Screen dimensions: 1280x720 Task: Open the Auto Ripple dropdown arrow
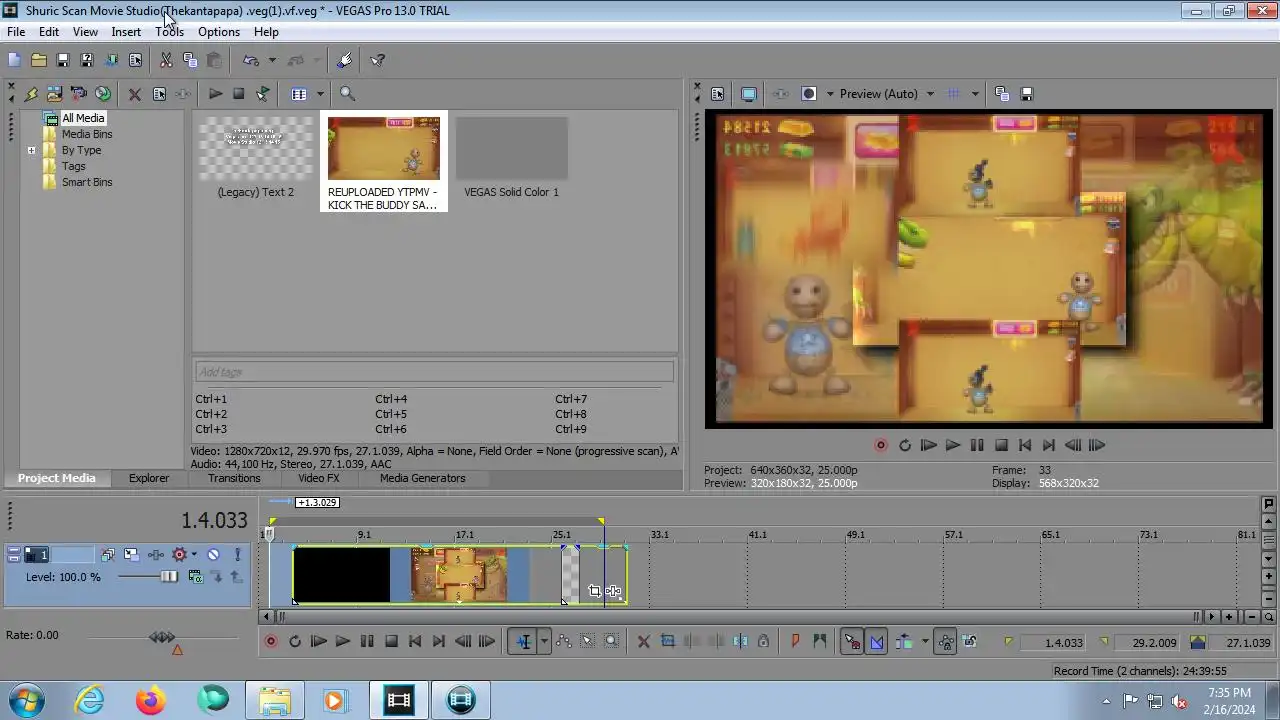[x=925, y=642]
